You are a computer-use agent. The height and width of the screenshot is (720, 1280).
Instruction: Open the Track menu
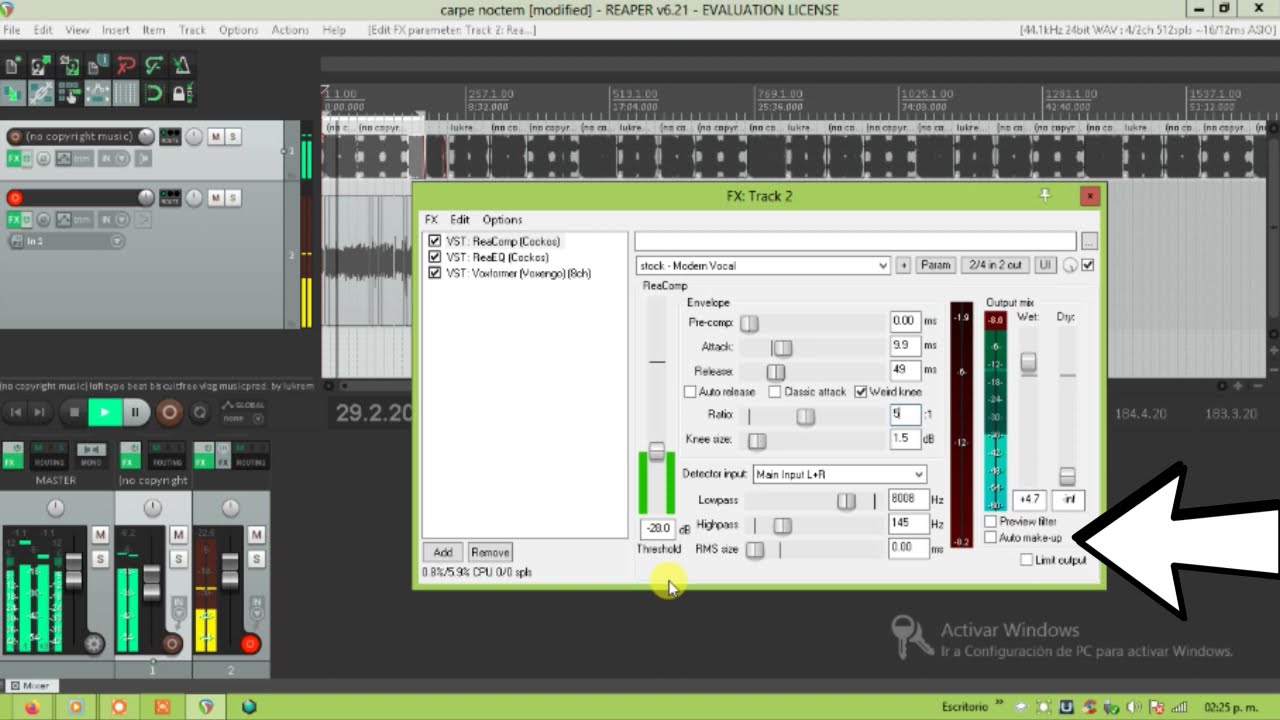(192, 30)
